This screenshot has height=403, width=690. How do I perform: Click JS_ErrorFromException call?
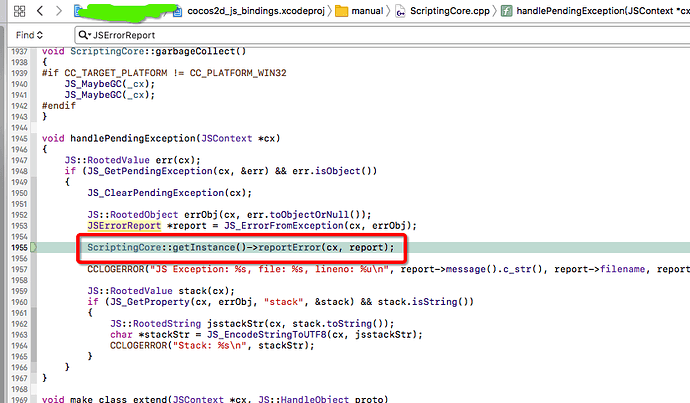coord(284,226)
